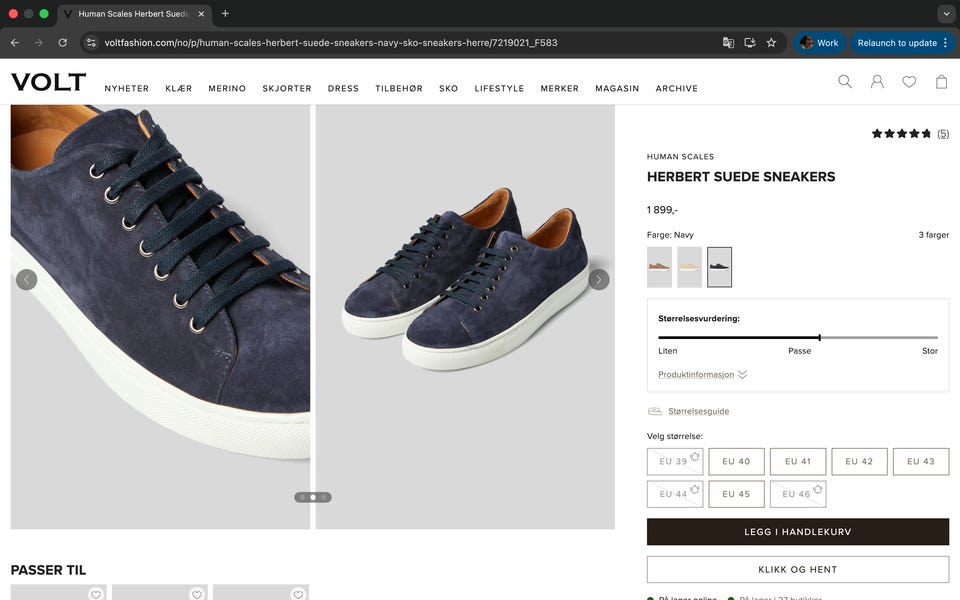Select size EU 41
This screenshot has height=600, width=960.
[x=798, y=462]
